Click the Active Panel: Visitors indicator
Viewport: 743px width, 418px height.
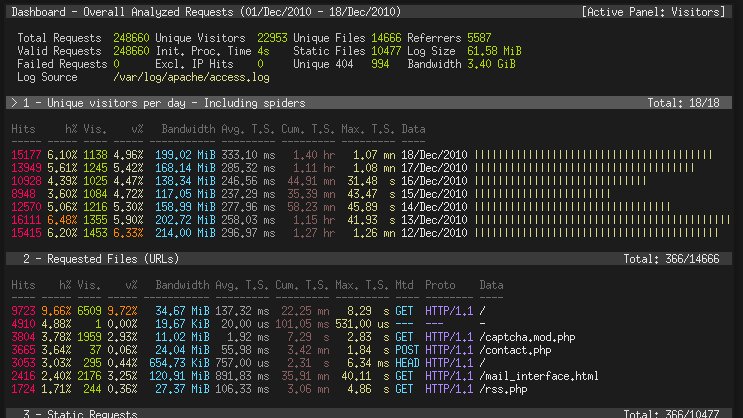pyautogui.click(x=653, y=12)
